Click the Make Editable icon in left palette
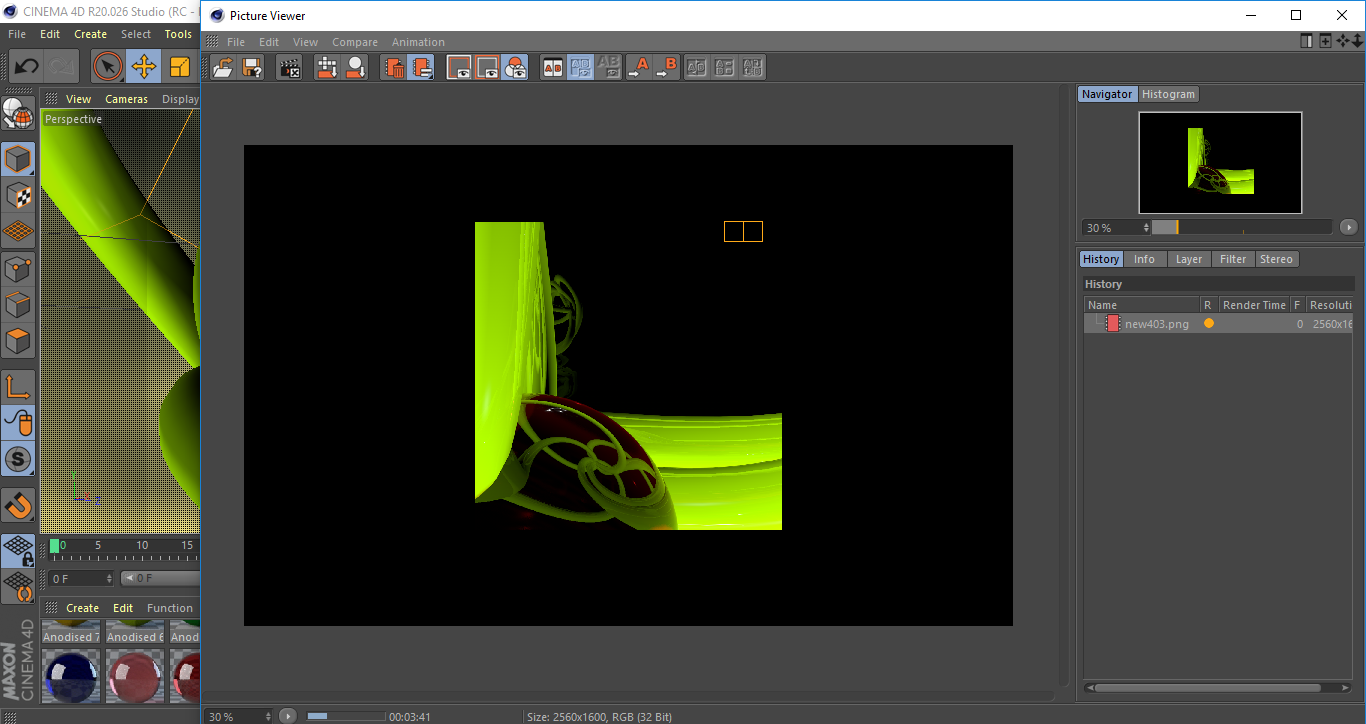The image size is (1366, 724). pos(18,114)
